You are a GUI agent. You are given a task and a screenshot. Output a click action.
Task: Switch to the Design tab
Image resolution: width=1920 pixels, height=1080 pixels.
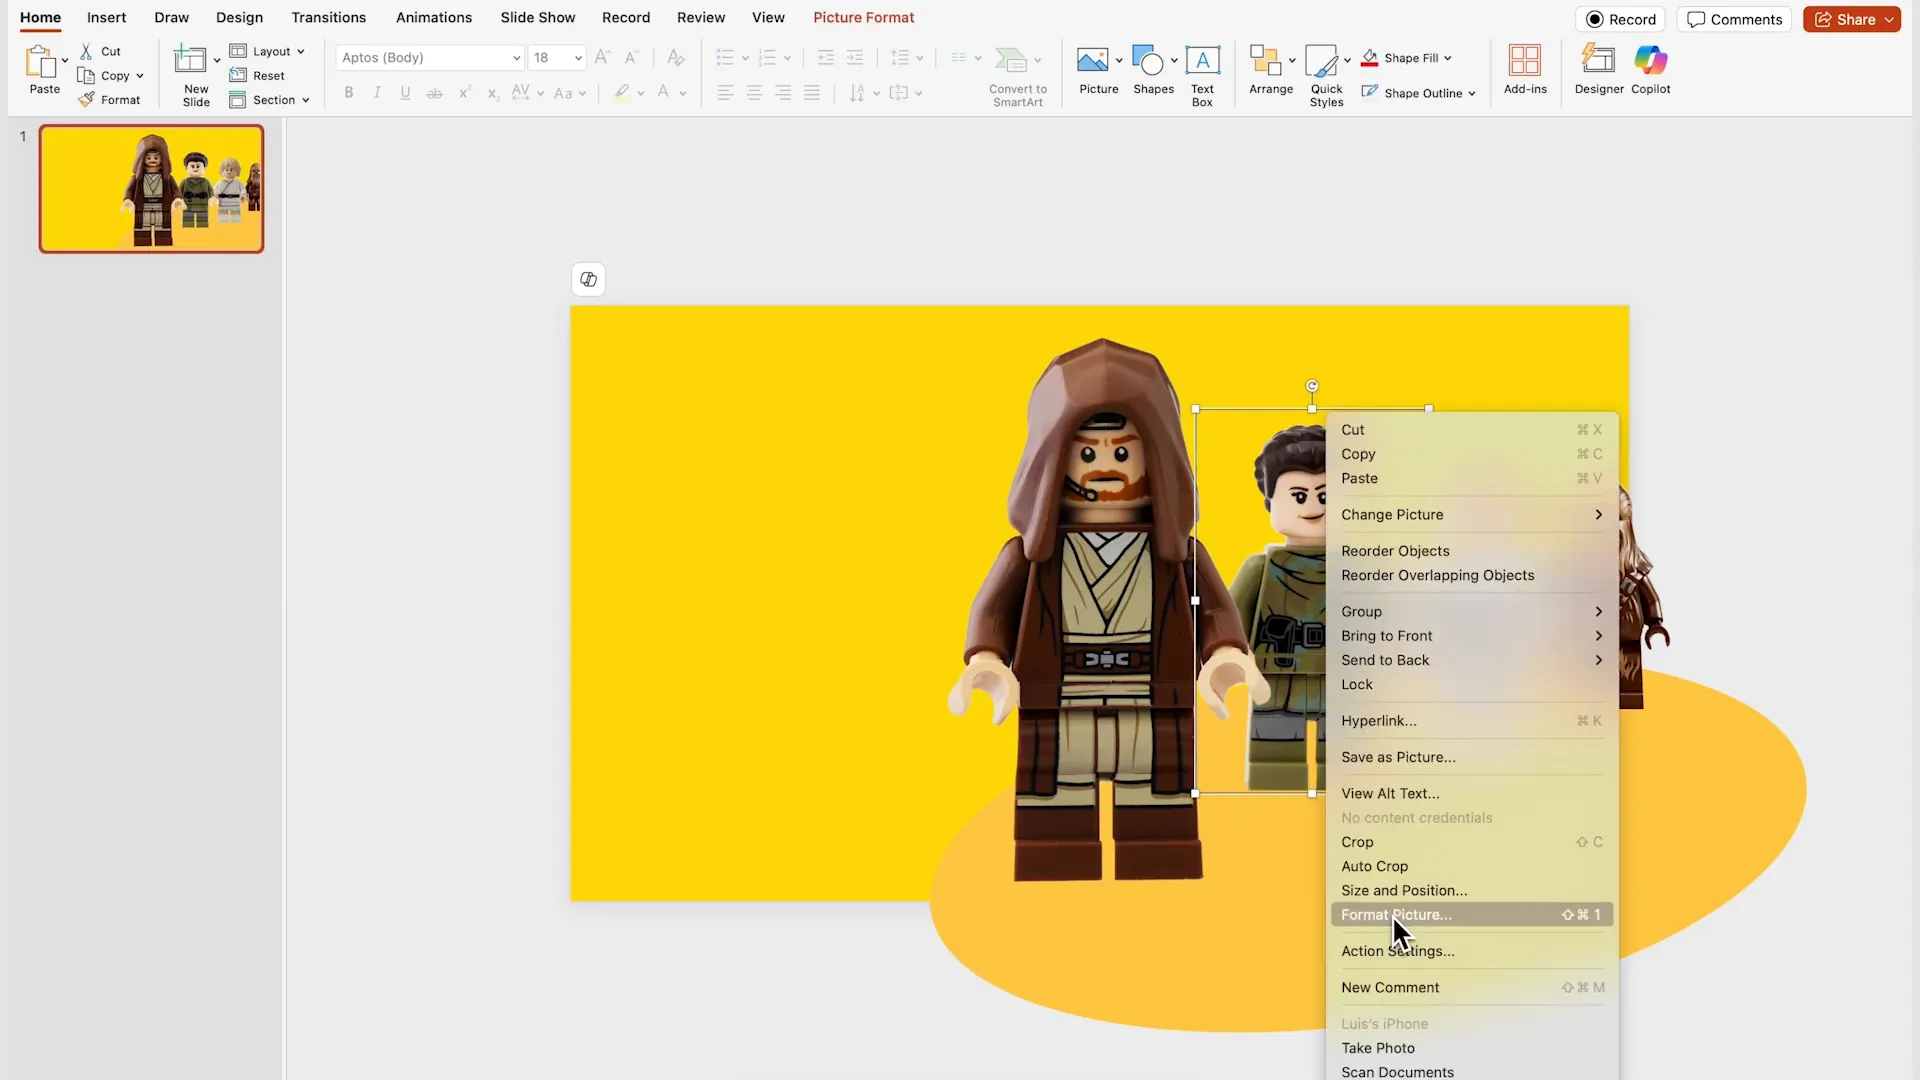(x=239, y=18)
